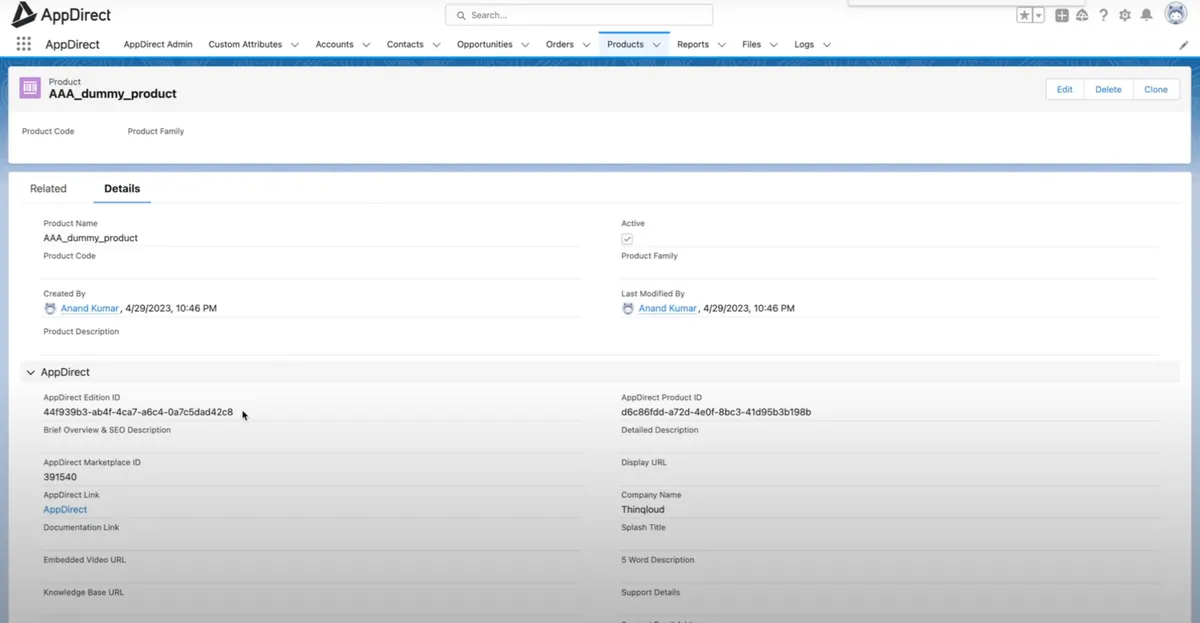The image size is (1200, 623).
Task: Click the AppDirect Product ID value d6c86fdd
Action: pos(716,412)
